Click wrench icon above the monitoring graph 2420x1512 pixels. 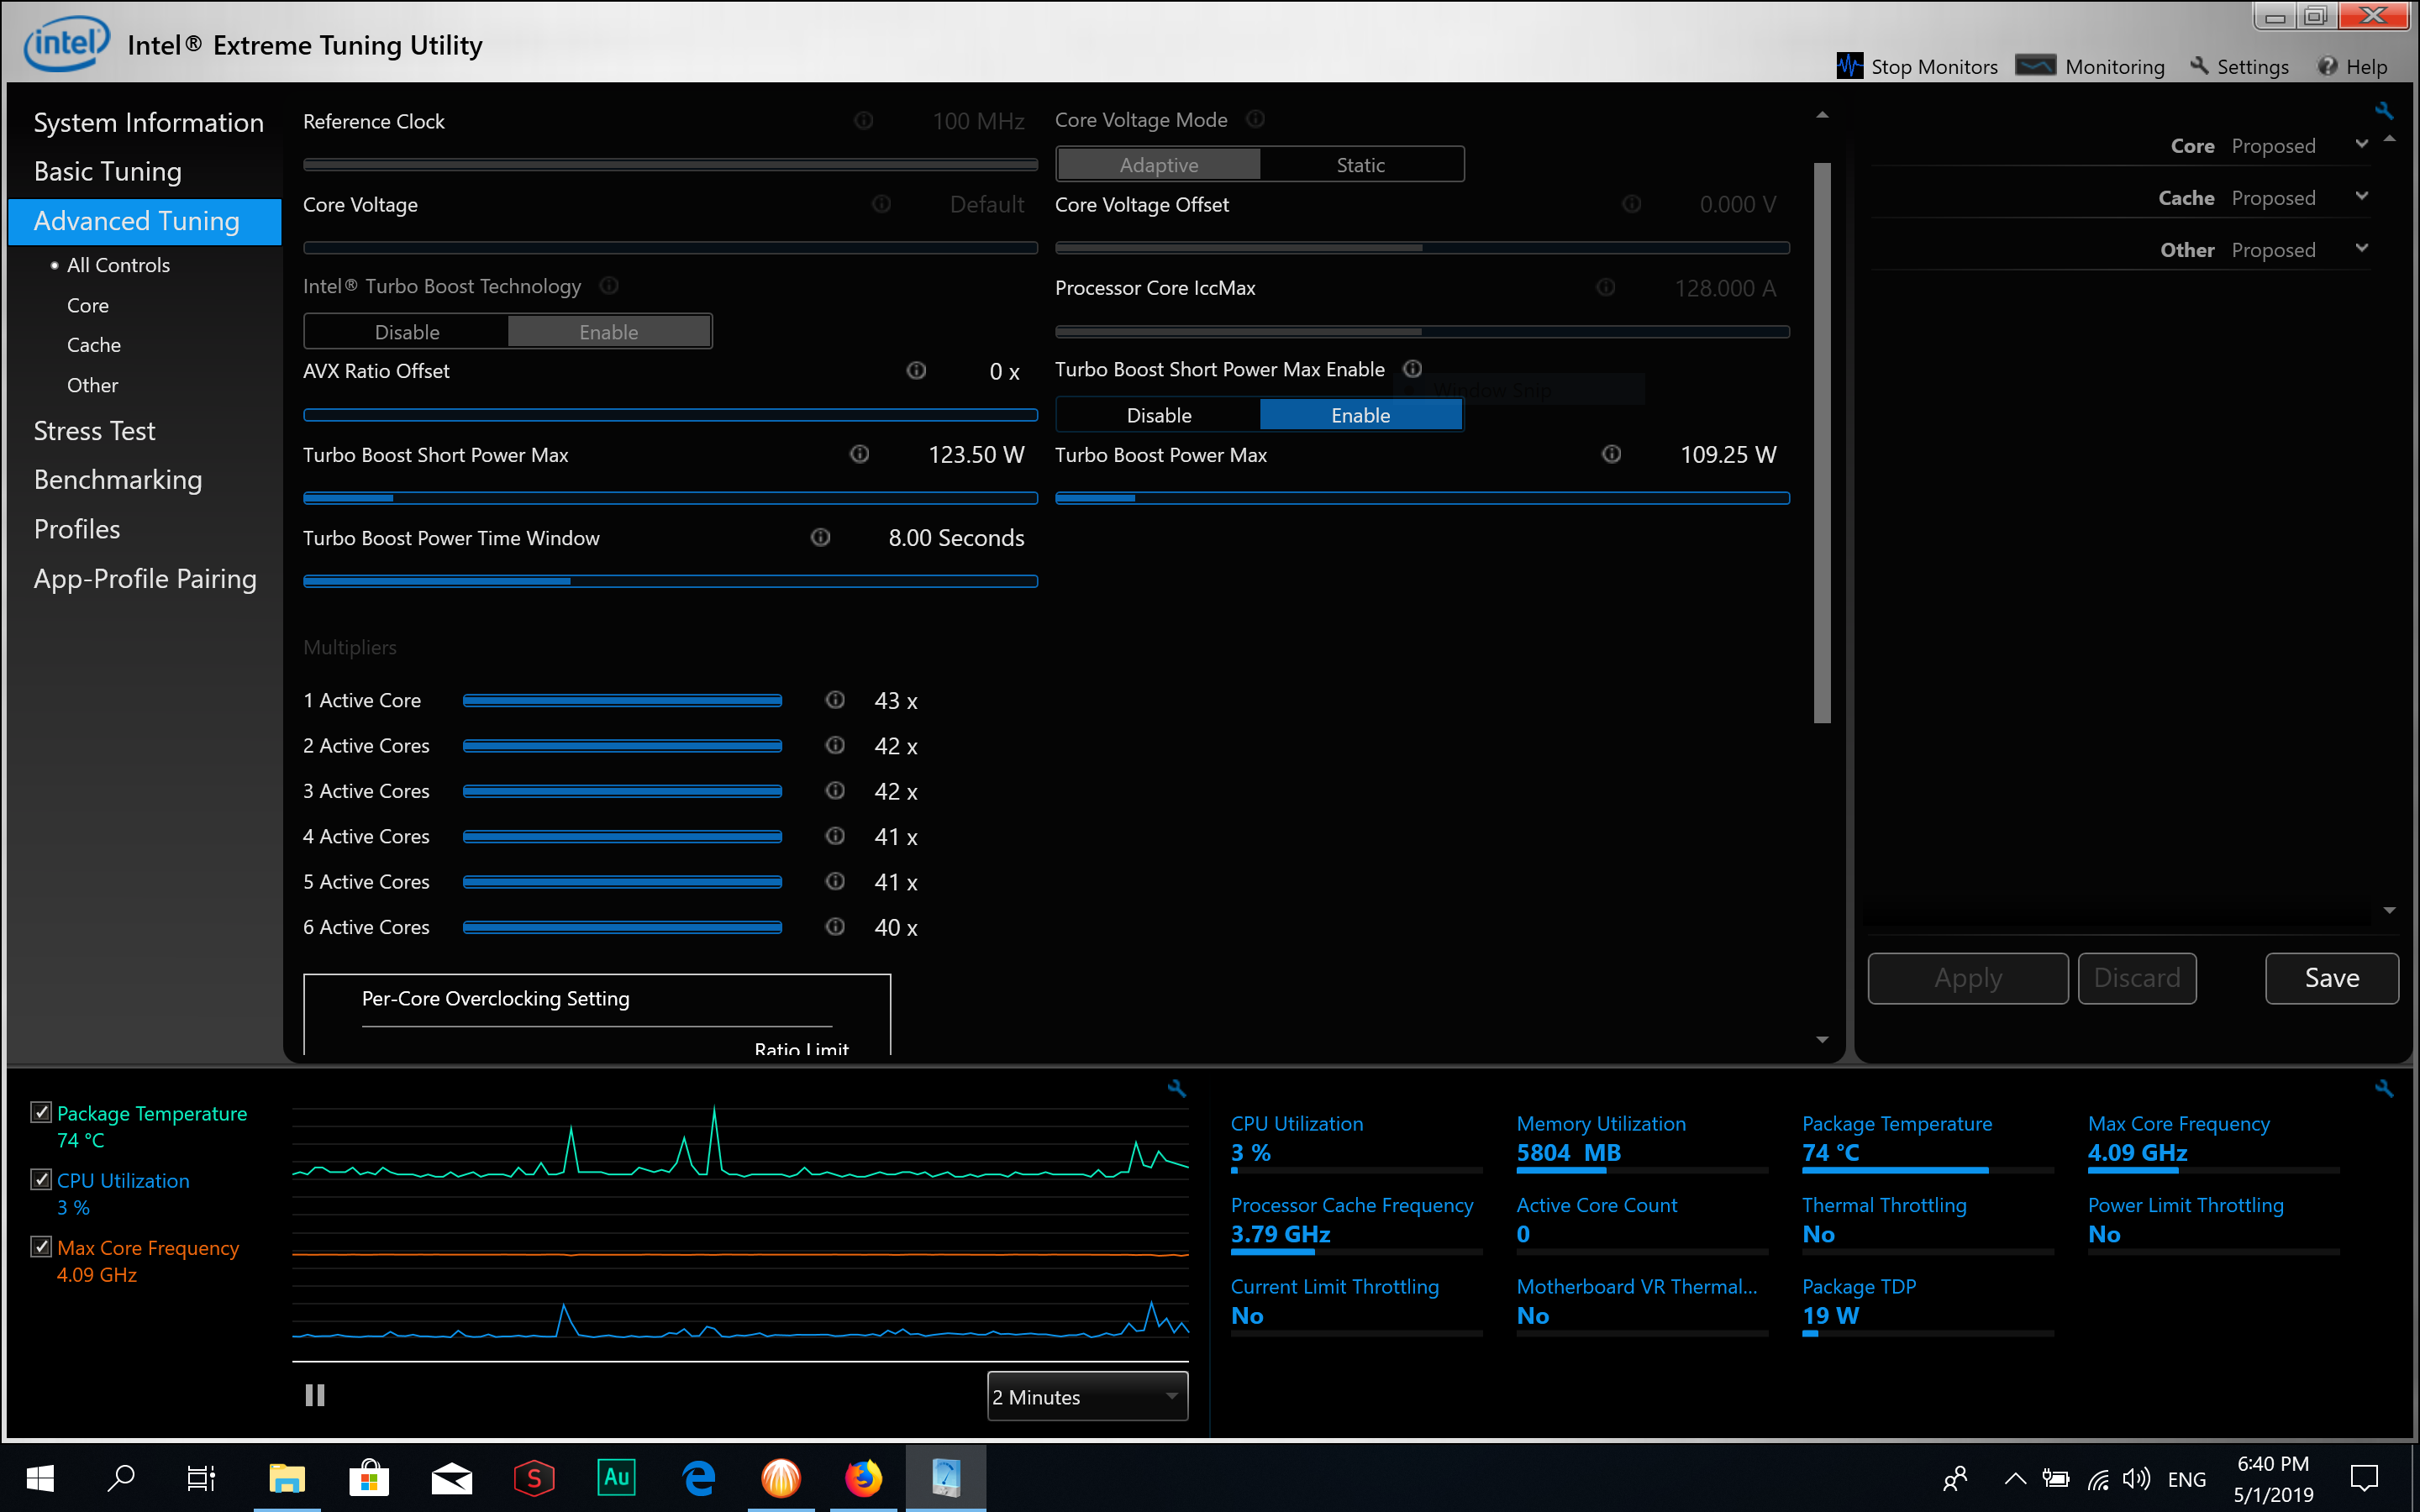tap(1177, 1088)
